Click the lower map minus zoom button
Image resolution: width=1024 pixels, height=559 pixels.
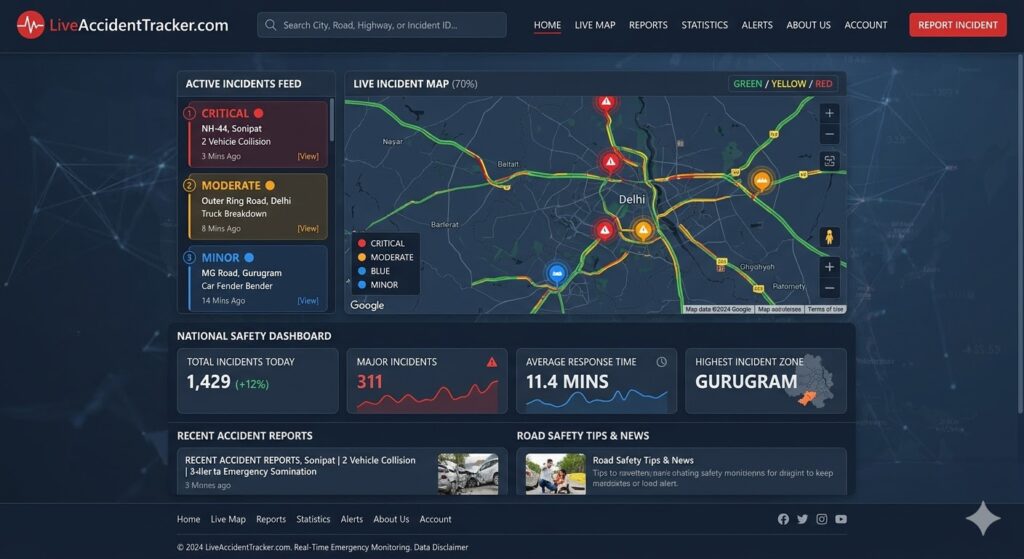tap(829, 288)
